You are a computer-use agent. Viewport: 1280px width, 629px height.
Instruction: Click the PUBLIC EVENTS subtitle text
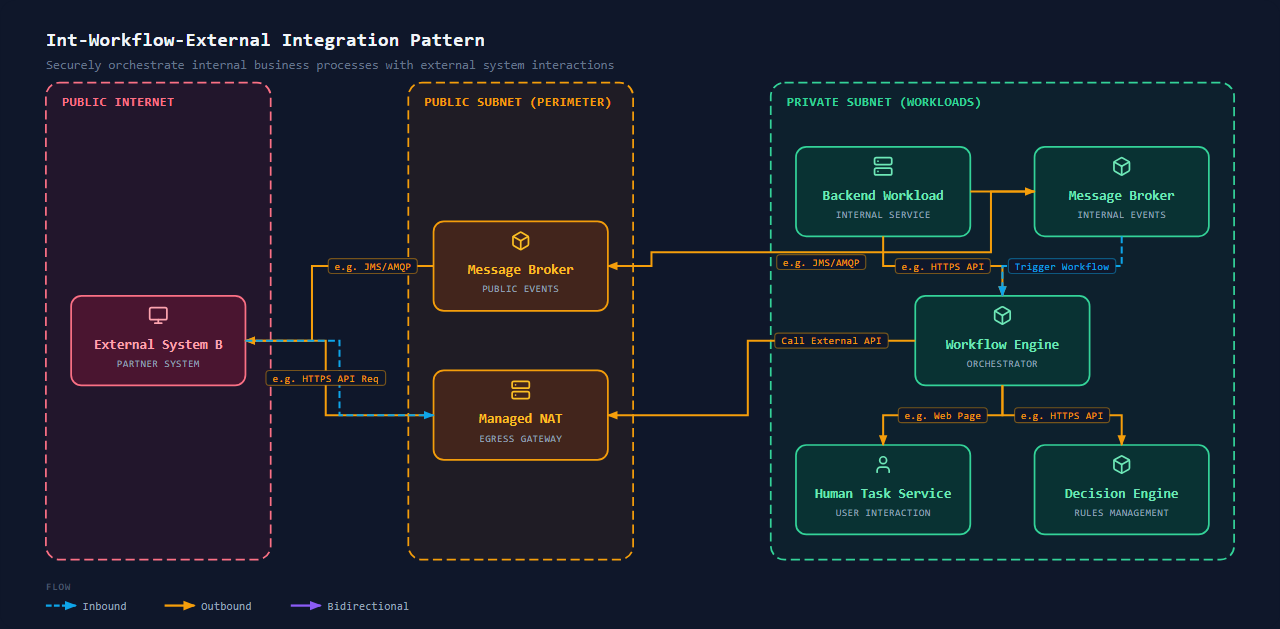point(520,289)
